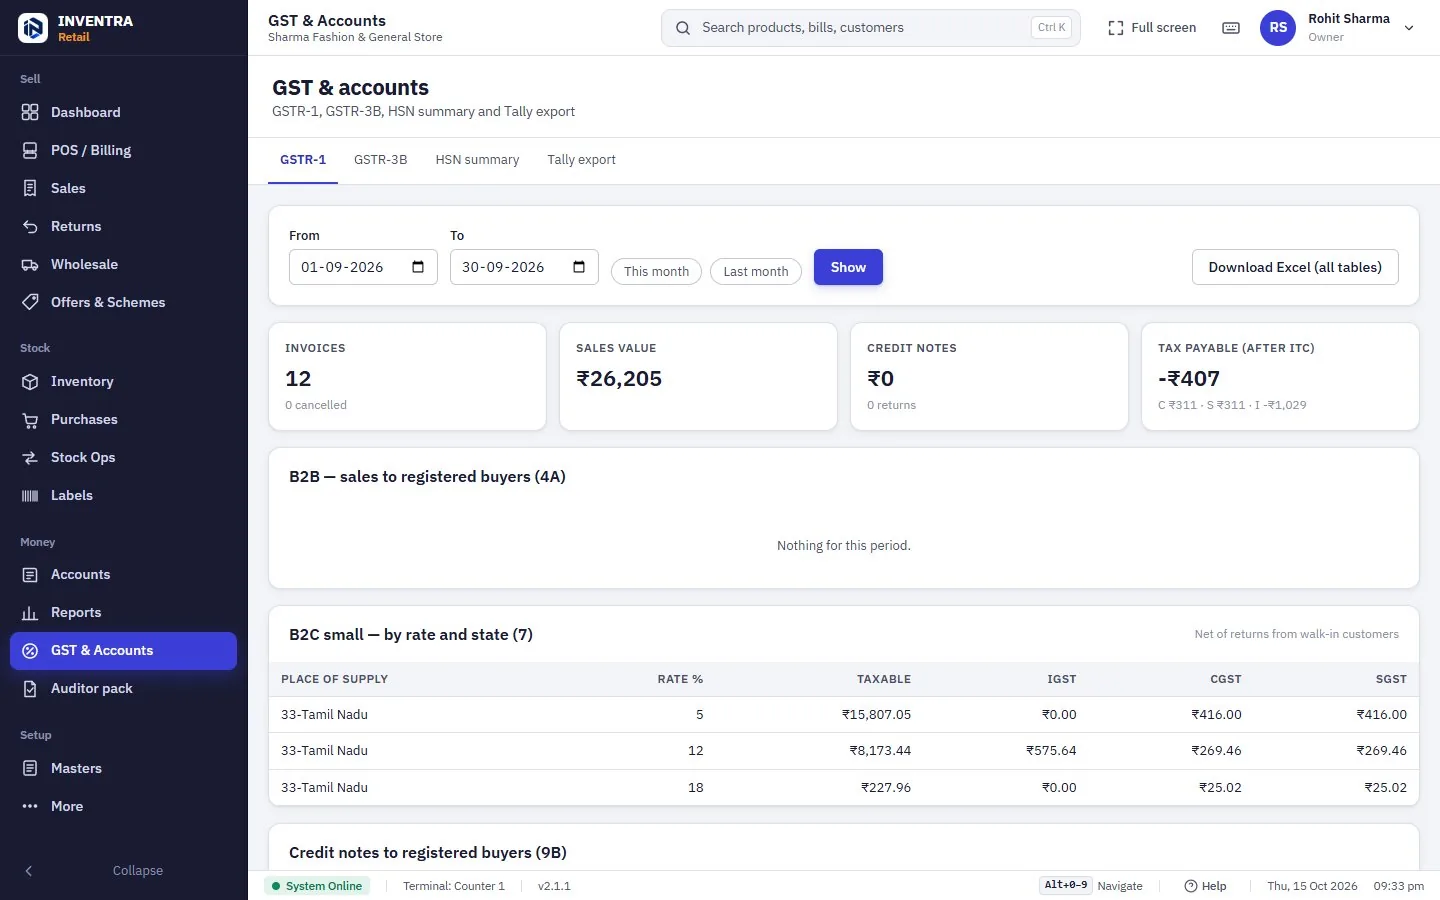Image resolution: width=1440 pixels, height=900 pixels.
Task: Click the RS user avatar
Action: click(1278, 28)
